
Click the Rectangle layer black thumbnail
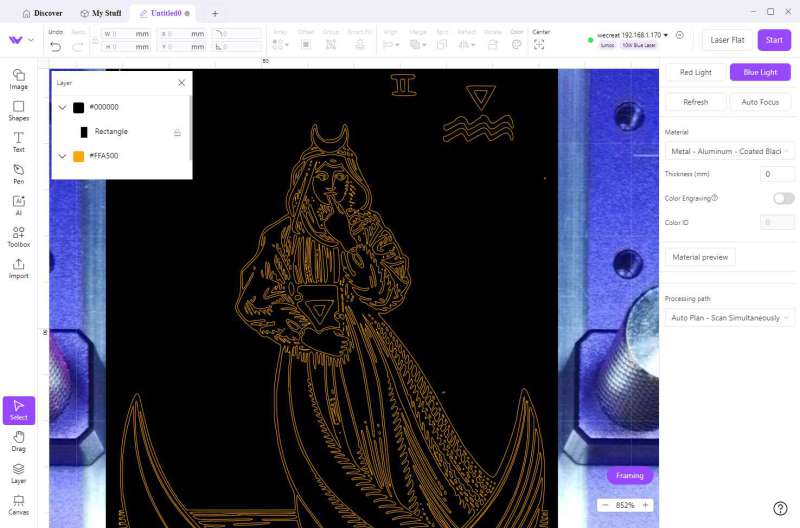(84, 132)
